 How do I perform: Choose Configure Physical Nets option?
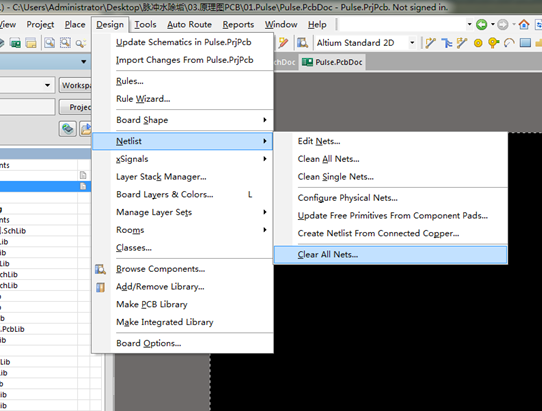click(x=391, y=198)
